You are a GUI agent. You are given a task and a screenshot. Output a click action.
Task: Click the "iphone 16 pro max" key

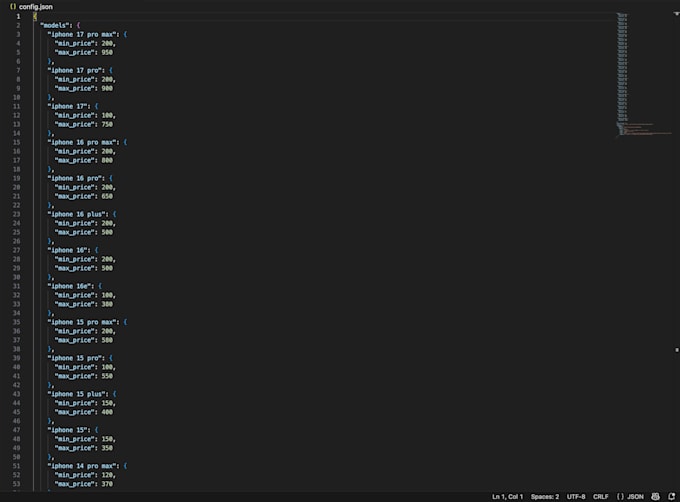pyautogui.click(x=83, y=142)
